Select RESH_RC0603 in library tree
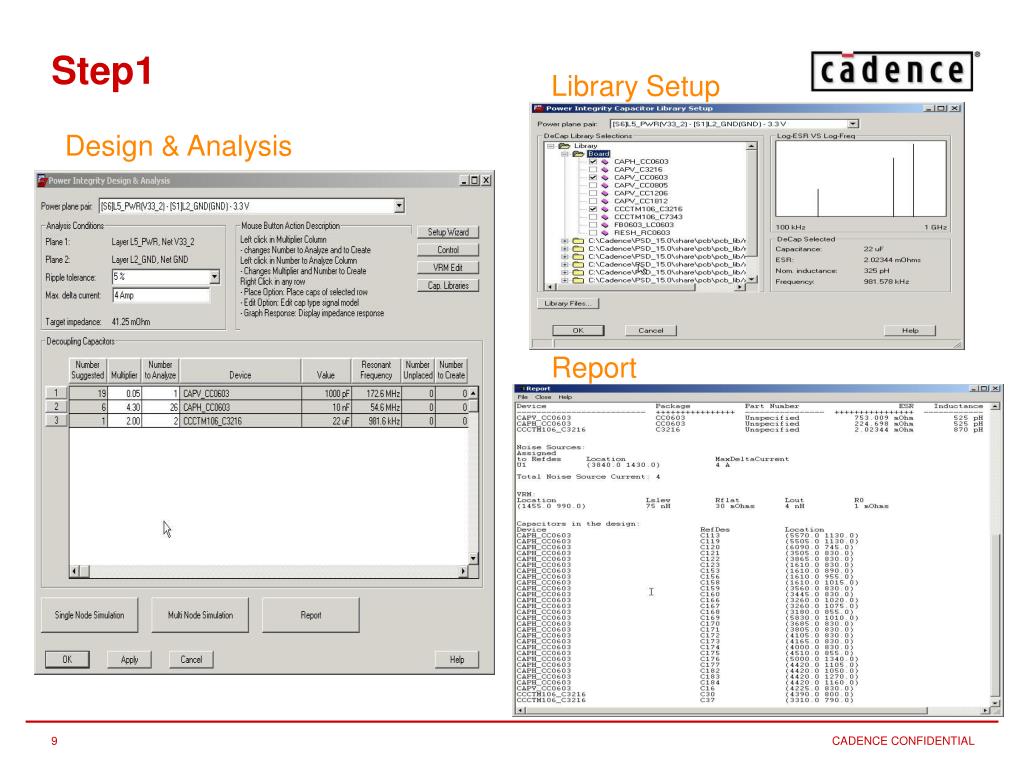Viewport: 1024px width, 768px height. click(x=642, y=232)
